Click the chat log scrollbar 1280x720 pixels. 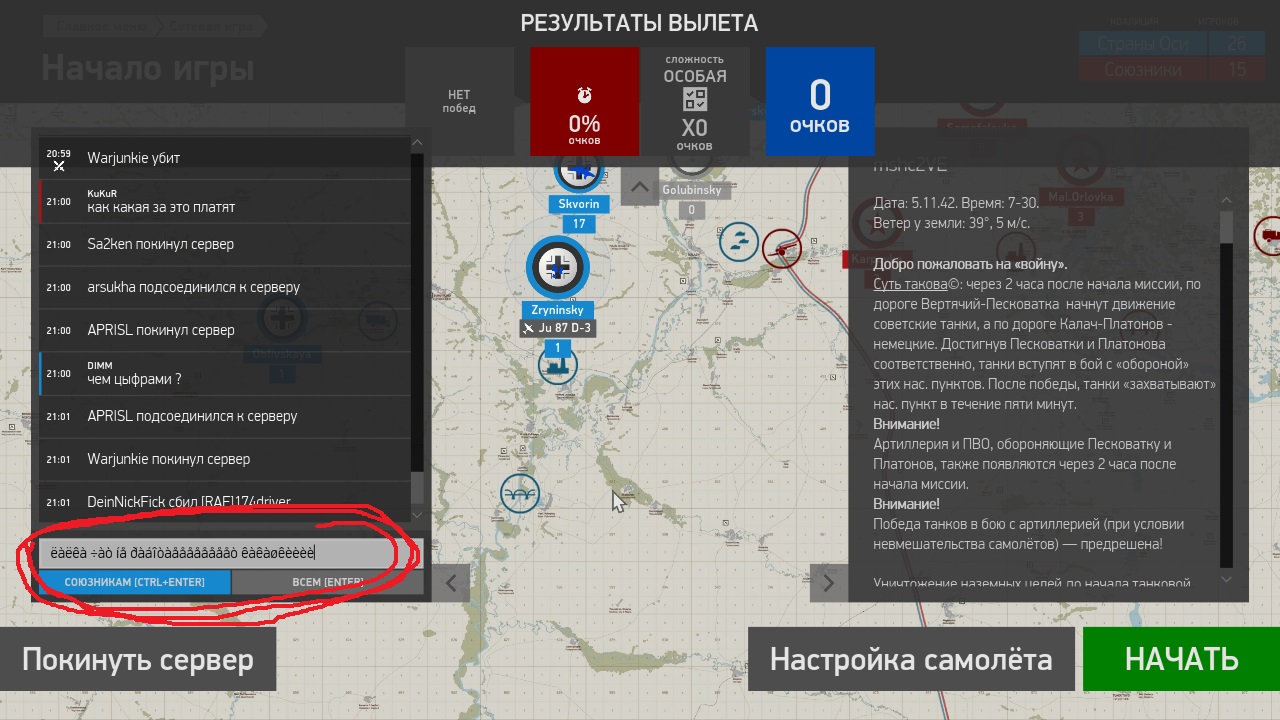click(417, 330)
